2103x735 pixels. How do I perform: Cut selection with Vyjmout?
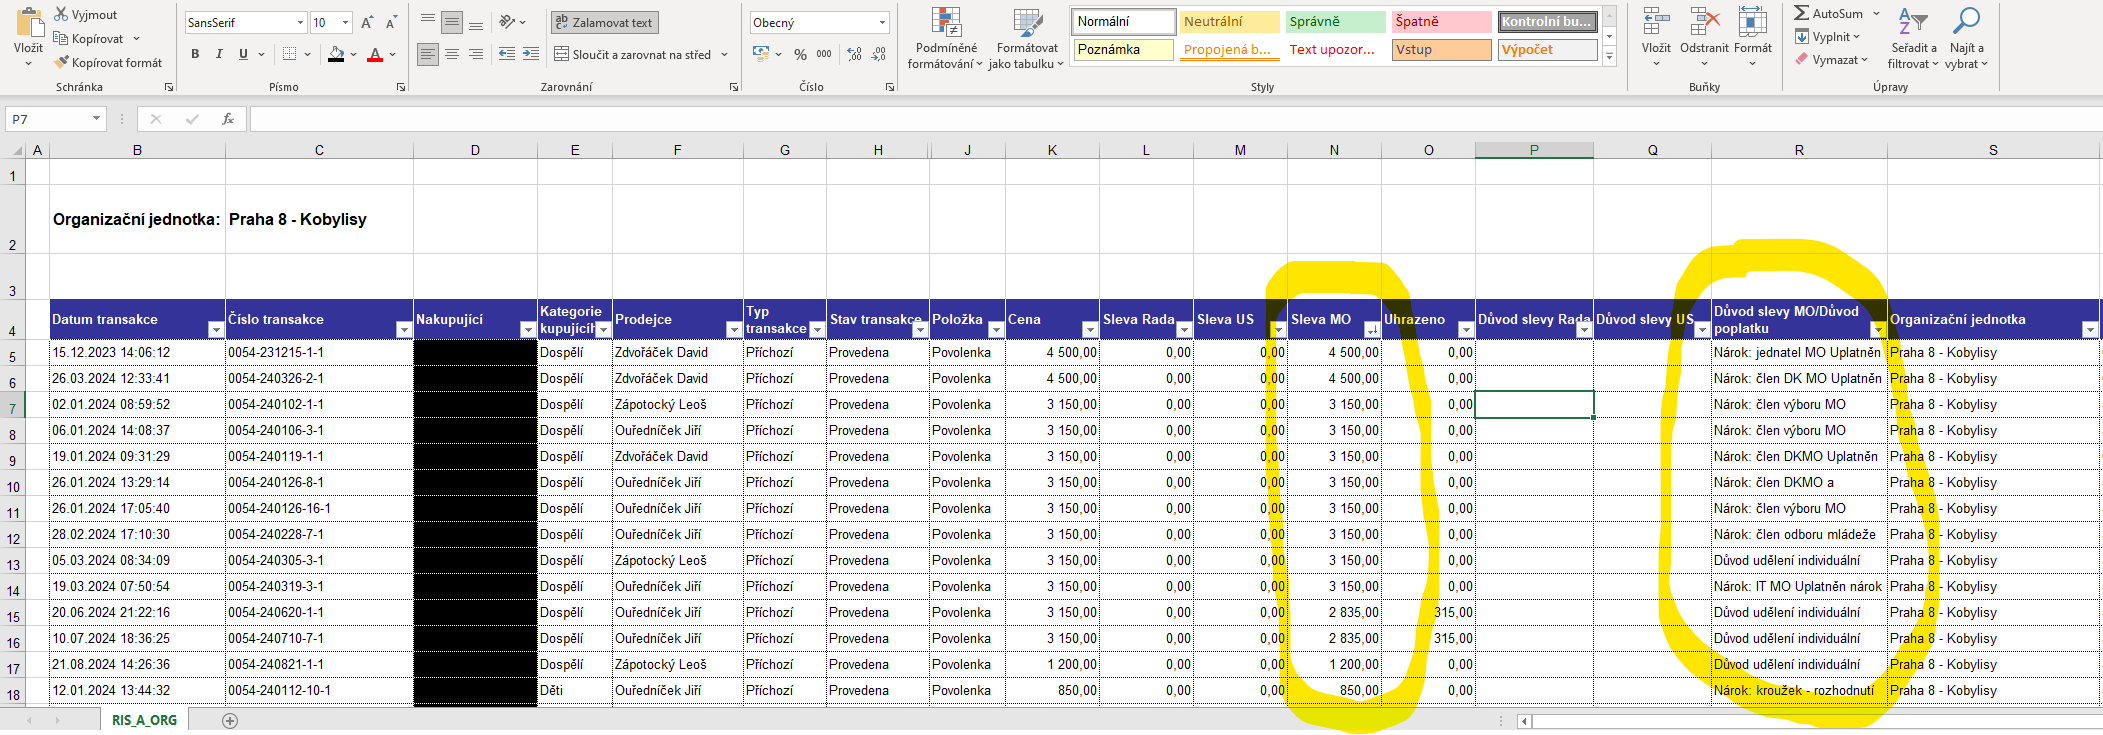coord(86,14)
